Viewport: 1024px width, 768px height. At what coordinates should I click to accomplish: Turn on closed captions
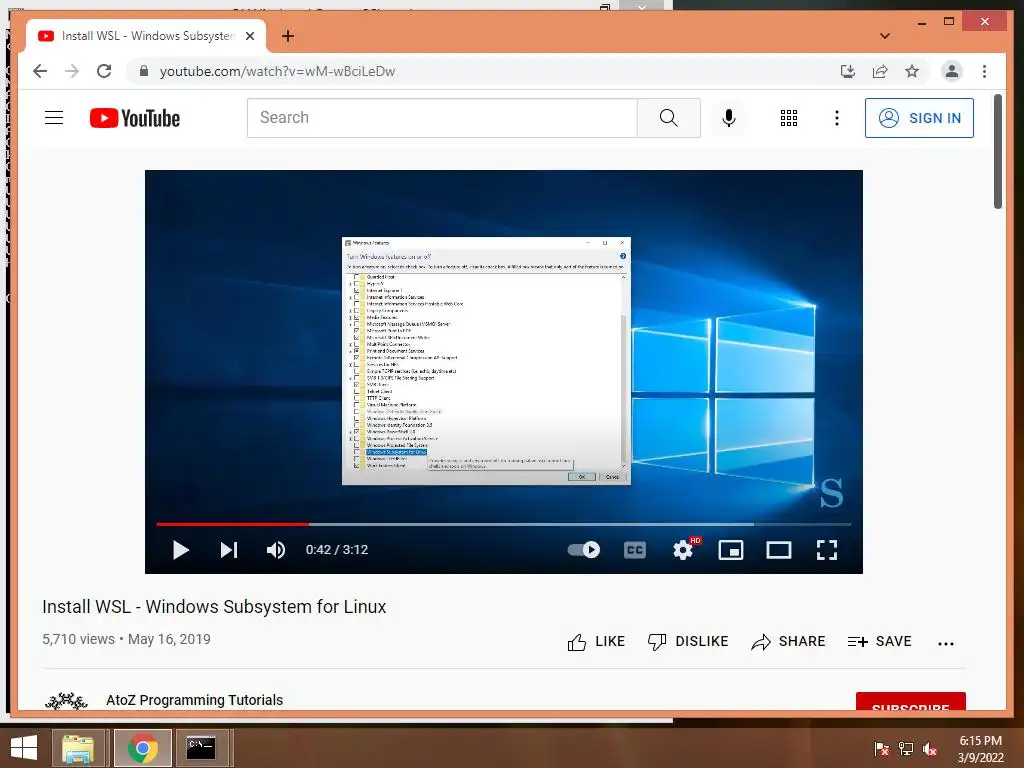[635, 550]
